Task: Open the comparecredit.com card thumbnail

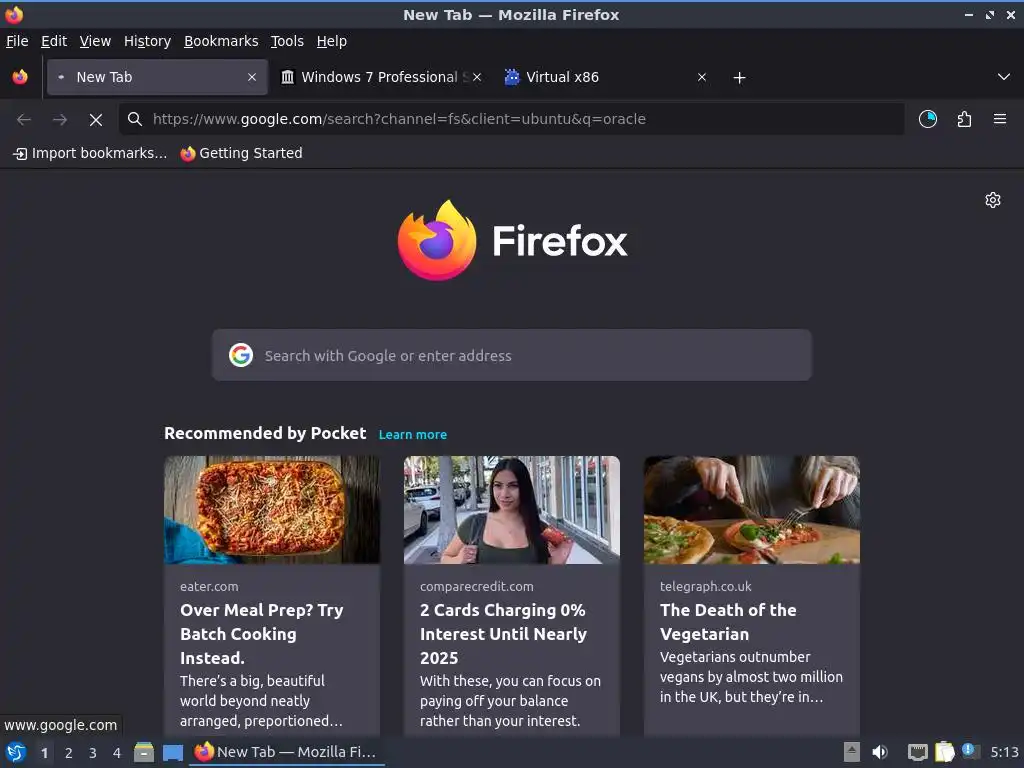Action: click(511, 510)
